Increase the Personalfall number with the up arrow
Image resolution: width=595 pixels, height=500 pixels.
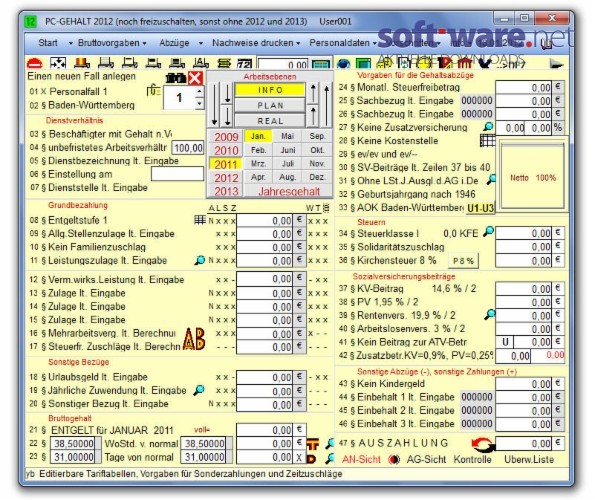[200, 91]
